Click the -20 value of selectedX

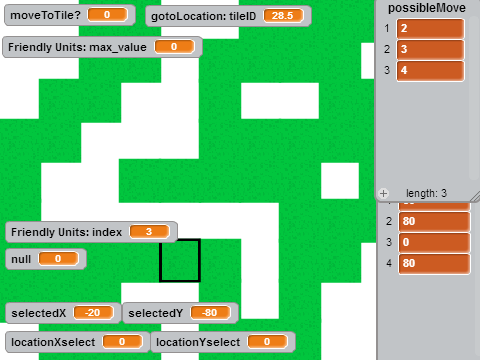(x=93, y=313)
